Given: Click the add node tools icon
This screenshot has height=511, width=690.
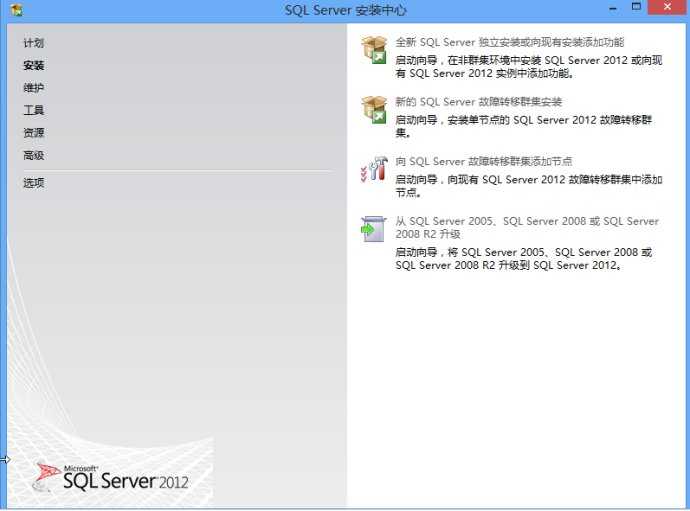Looking at the screenshot, I should (x=374, y=169).
